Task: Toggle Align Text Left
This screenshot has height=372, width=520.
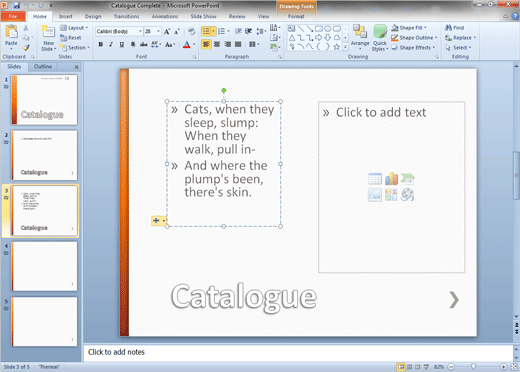Action: click(206, 44)
